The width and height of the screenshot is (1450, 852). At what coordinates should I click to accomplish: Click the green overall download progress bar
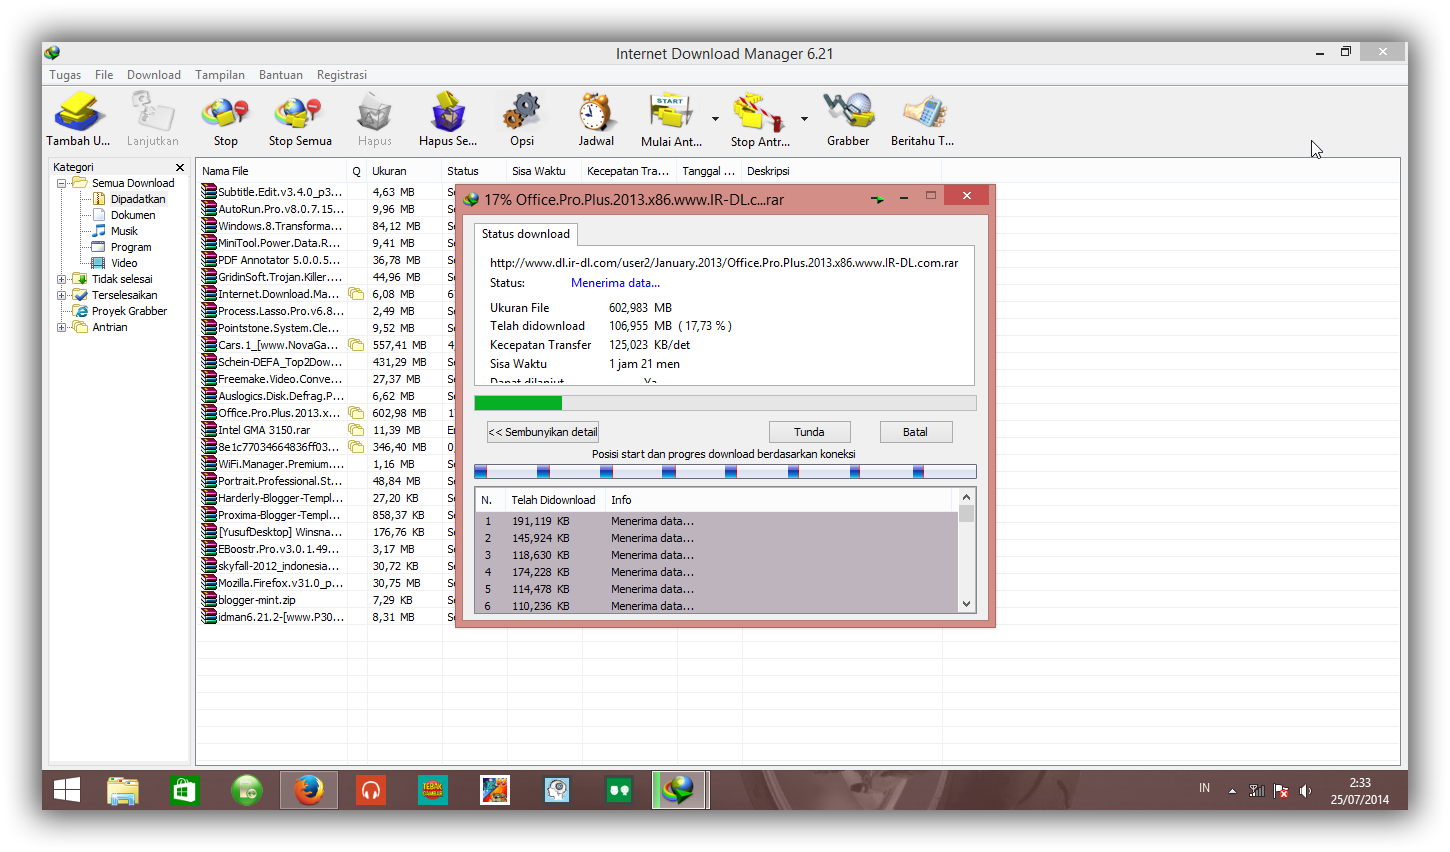point(725,403)
